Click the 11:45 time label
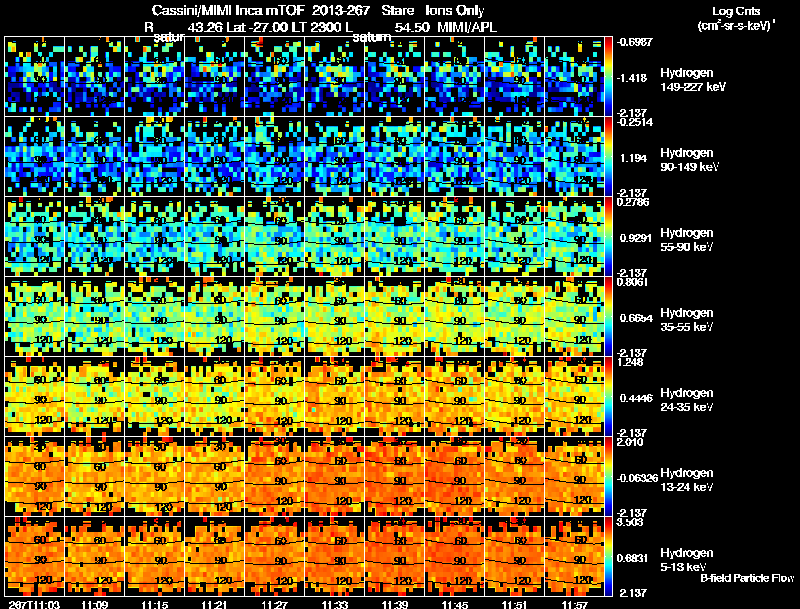The width and height of the screenshot is (800, 609). click(x=455, y=605)
